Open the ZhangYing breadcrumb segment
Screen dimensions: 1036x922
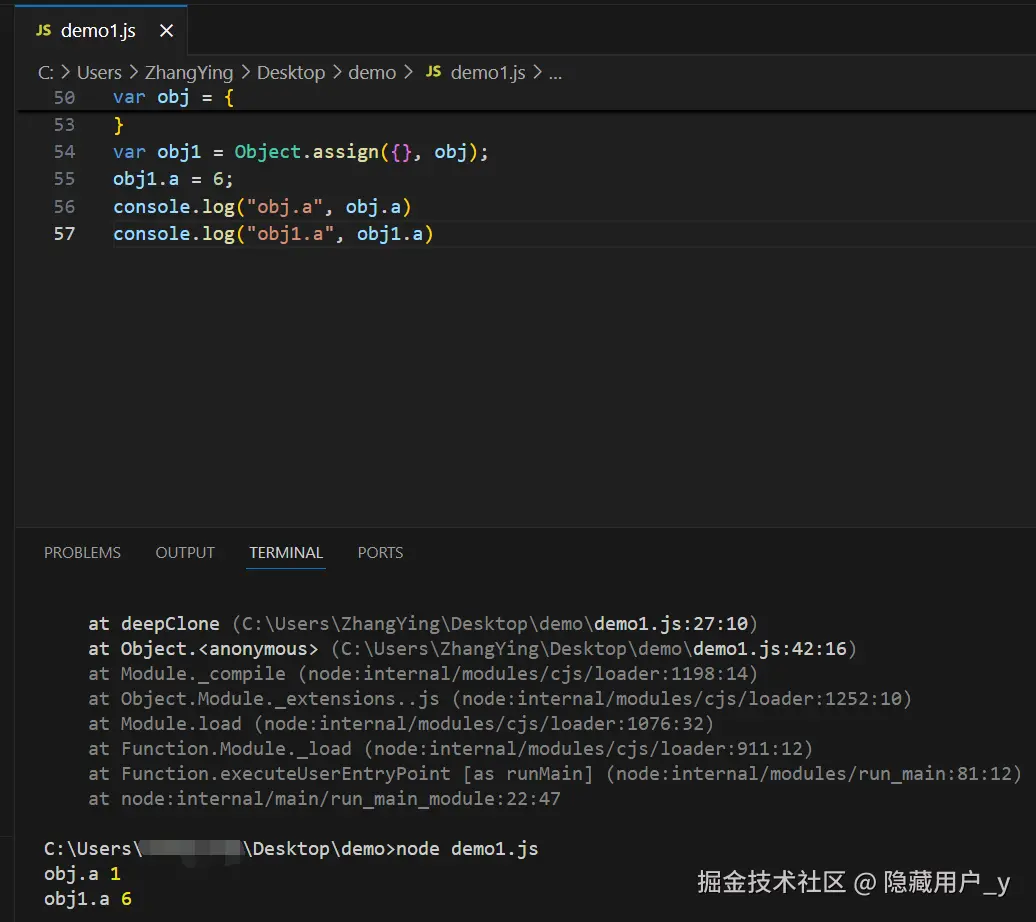pyautogui.click(x=189, y=72)
